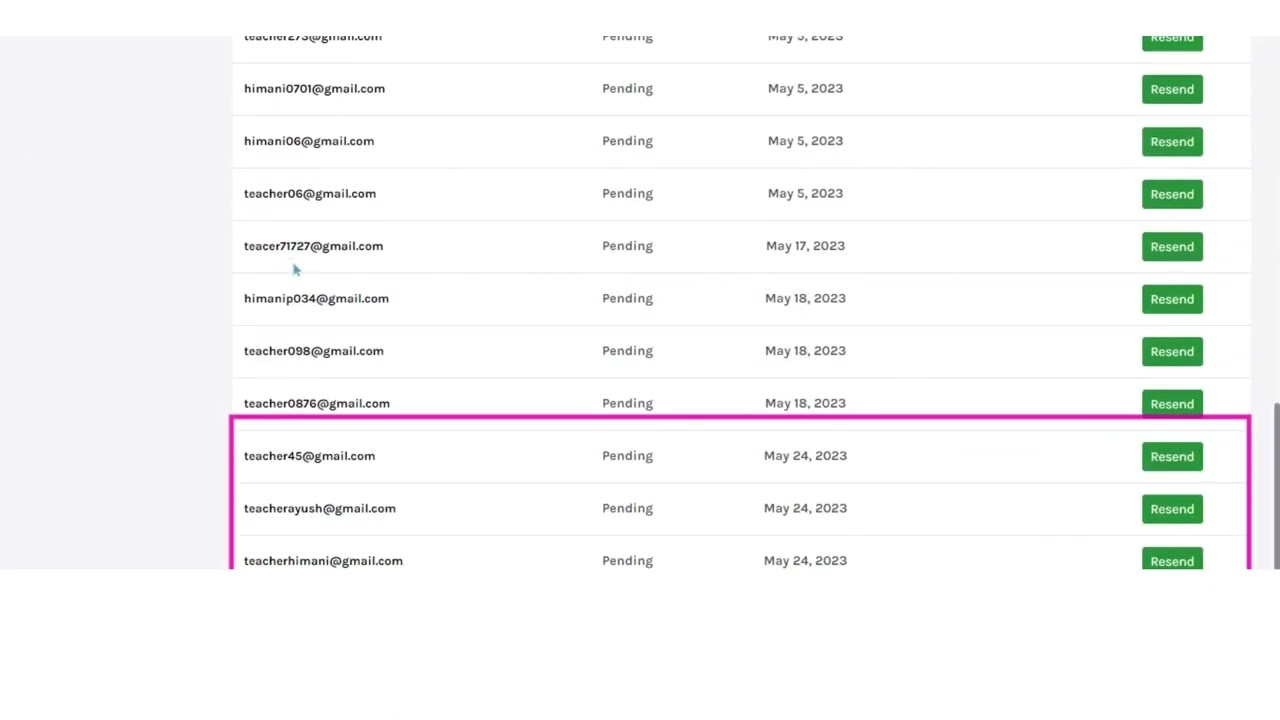
Task: Click the teacher098@gmail.com email entry
Action: (x=313, y=351)
